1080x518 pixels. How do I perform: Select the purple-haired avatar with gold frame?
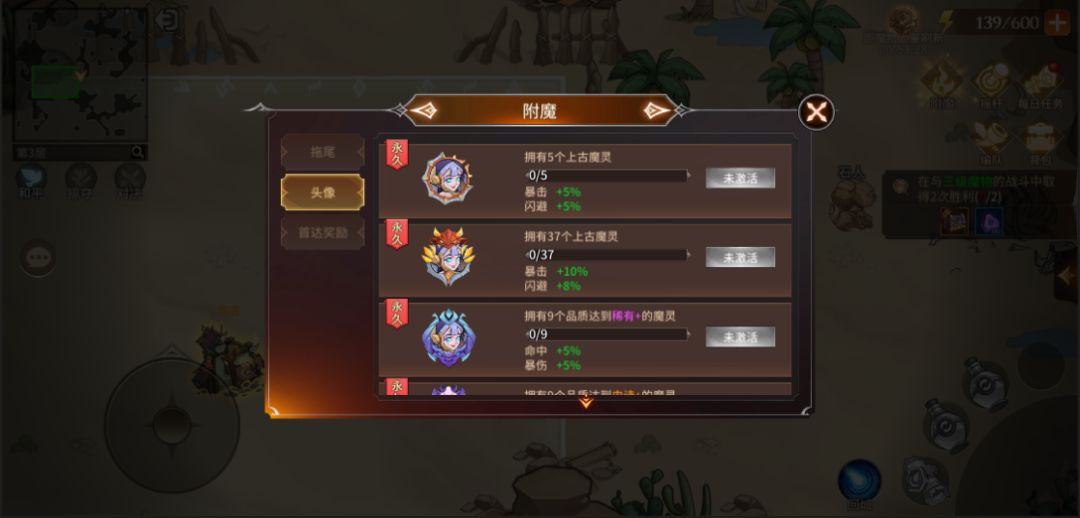(448, 179)
